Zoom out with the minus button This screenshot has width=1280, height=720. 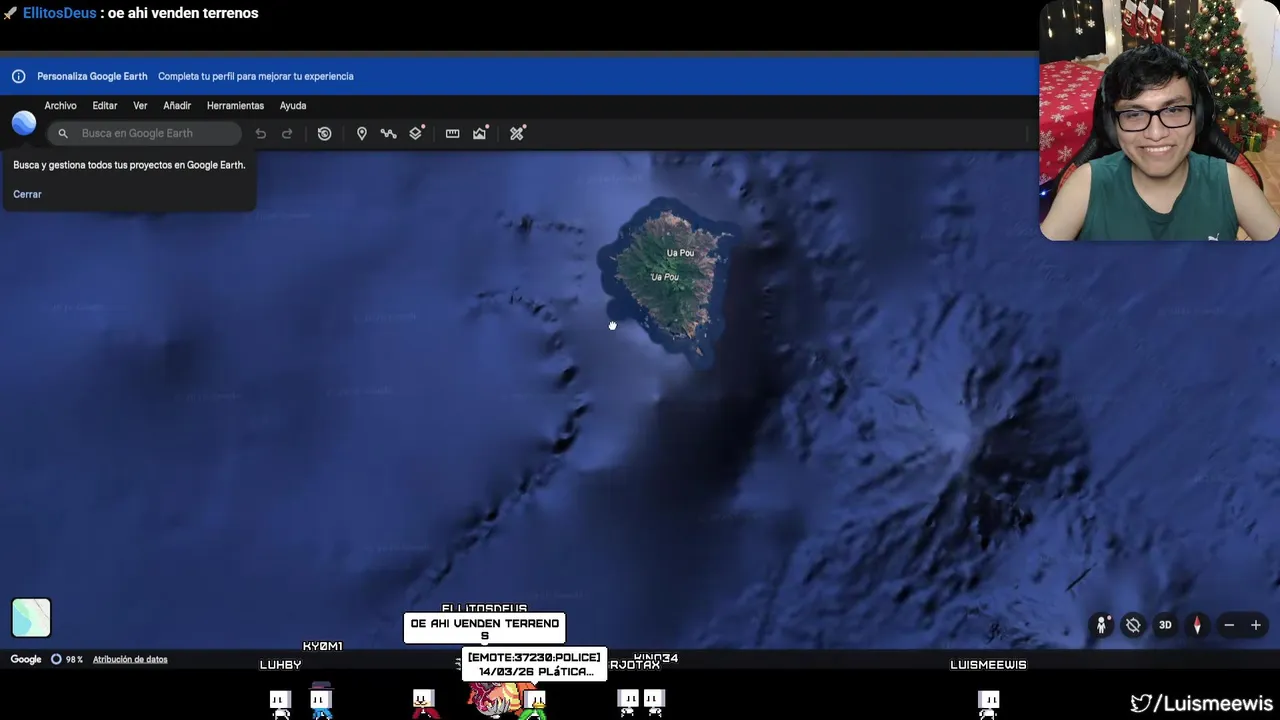tap(1229, 625)
